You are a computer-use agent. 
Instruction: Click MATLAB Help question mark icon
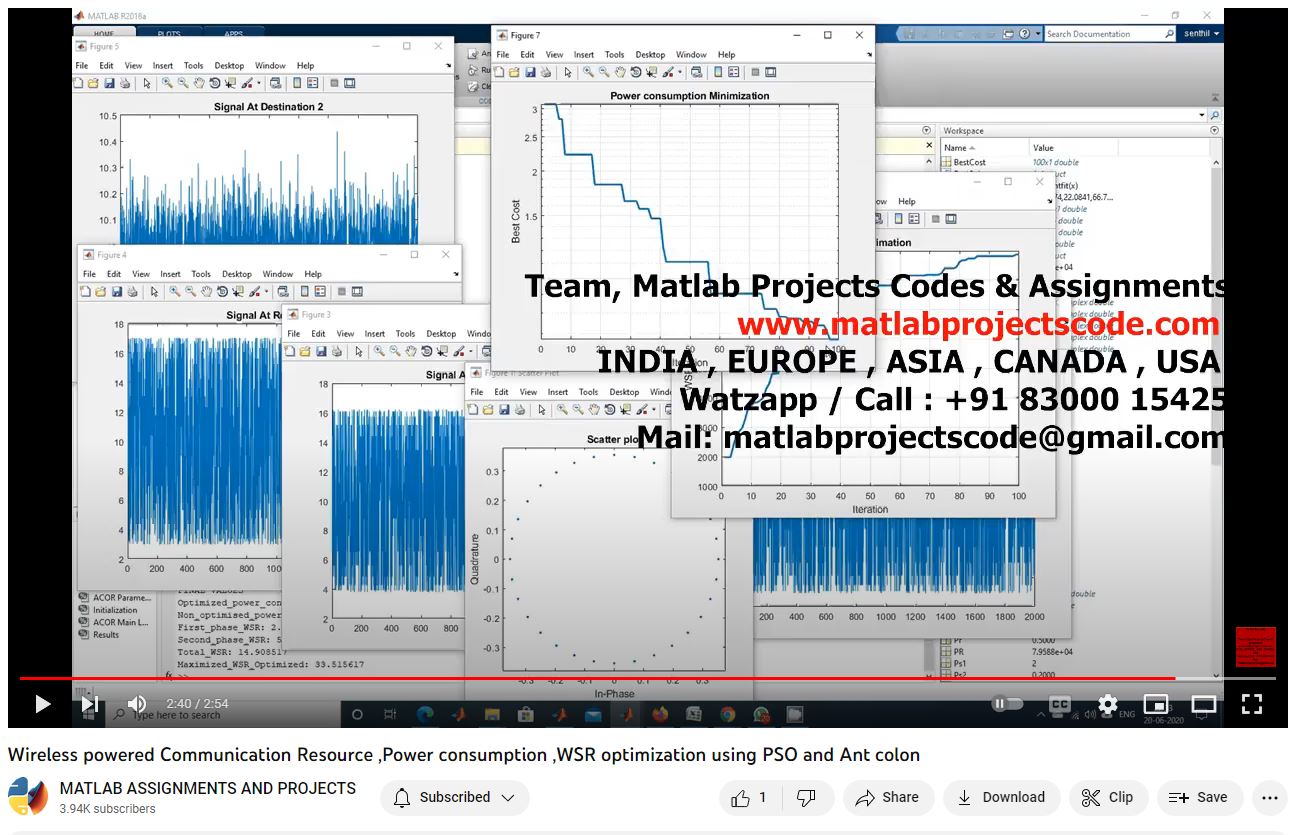(1024, 34)
